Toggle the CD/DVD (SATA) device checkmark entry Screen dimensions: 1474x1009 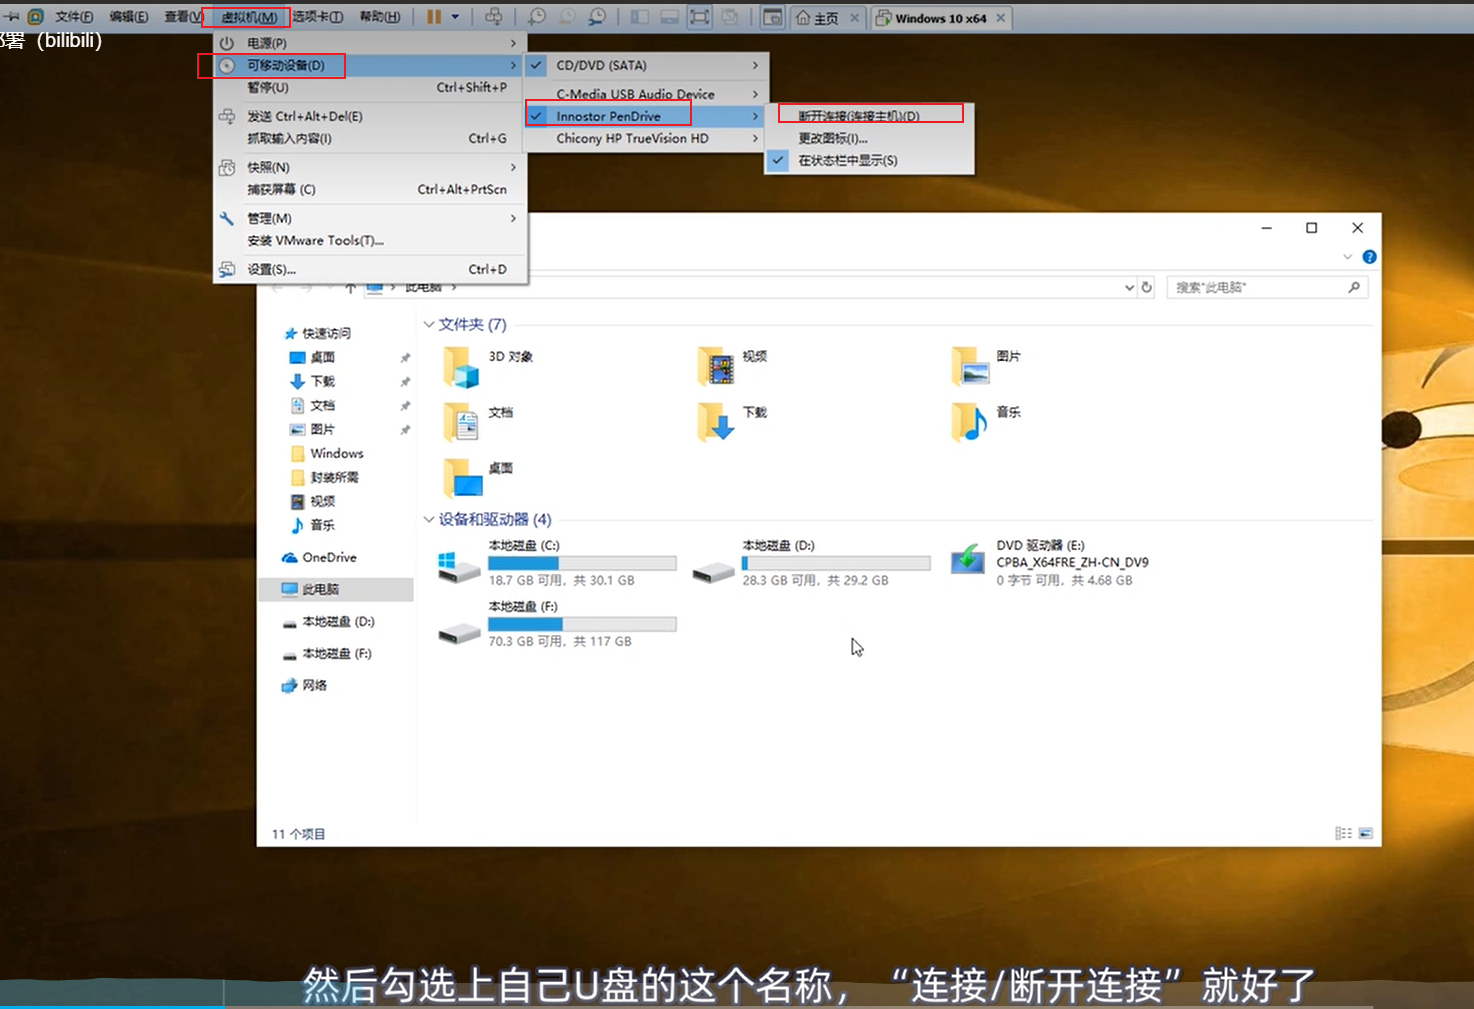[x=647, y=65]
